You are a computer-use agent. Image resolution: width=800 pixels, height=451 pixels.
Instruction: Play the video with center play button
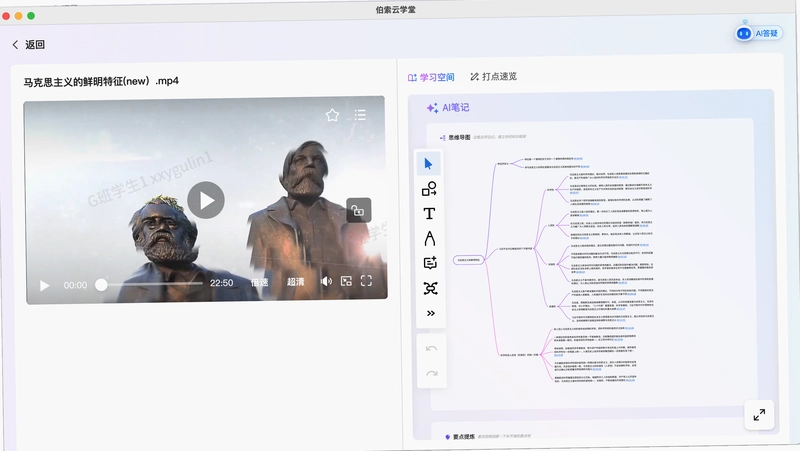(x=206, y=200)
